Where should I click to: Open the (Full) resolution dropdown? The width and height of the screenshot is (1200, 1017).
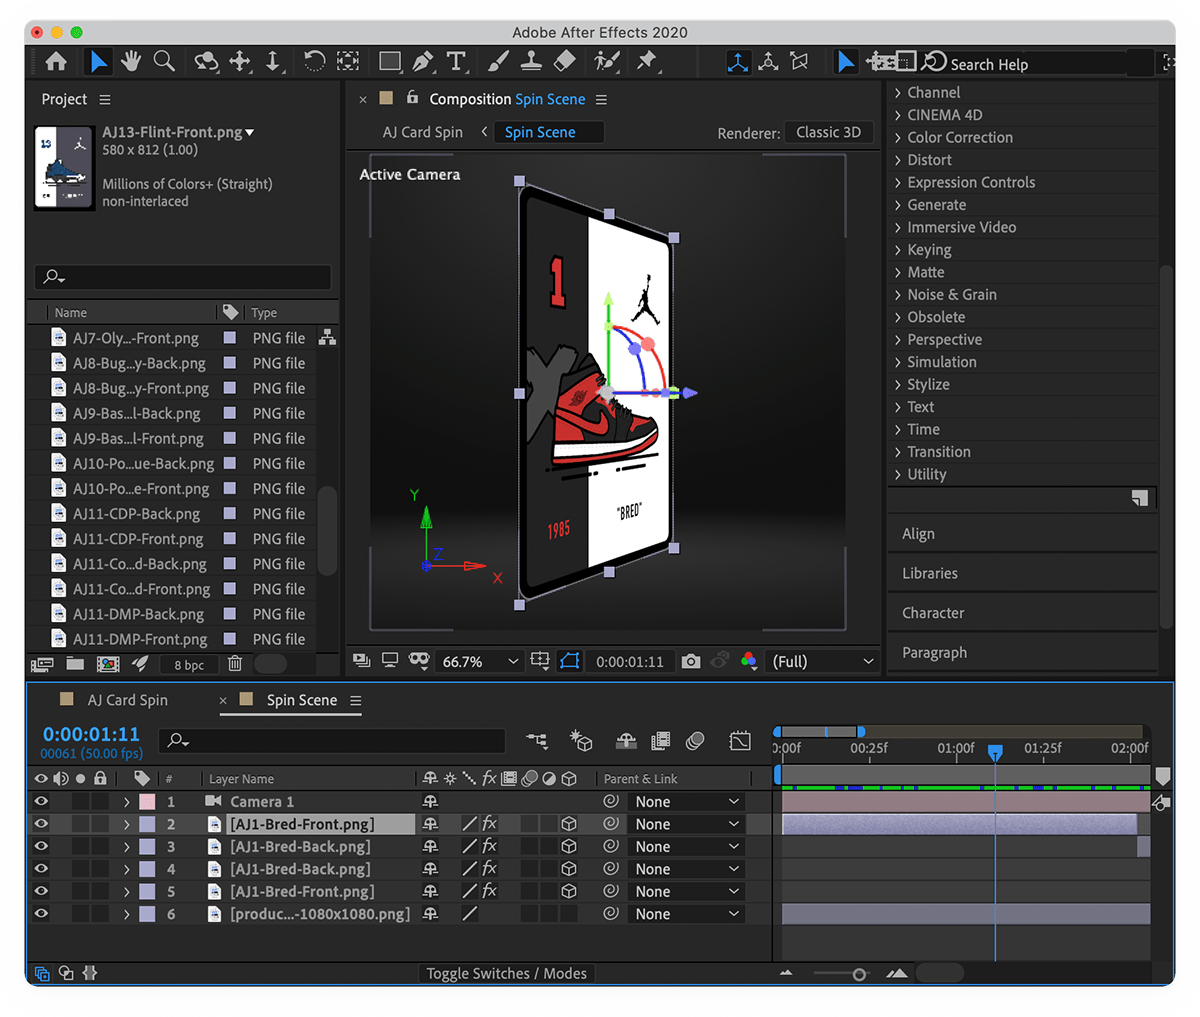tap(823, 661)
